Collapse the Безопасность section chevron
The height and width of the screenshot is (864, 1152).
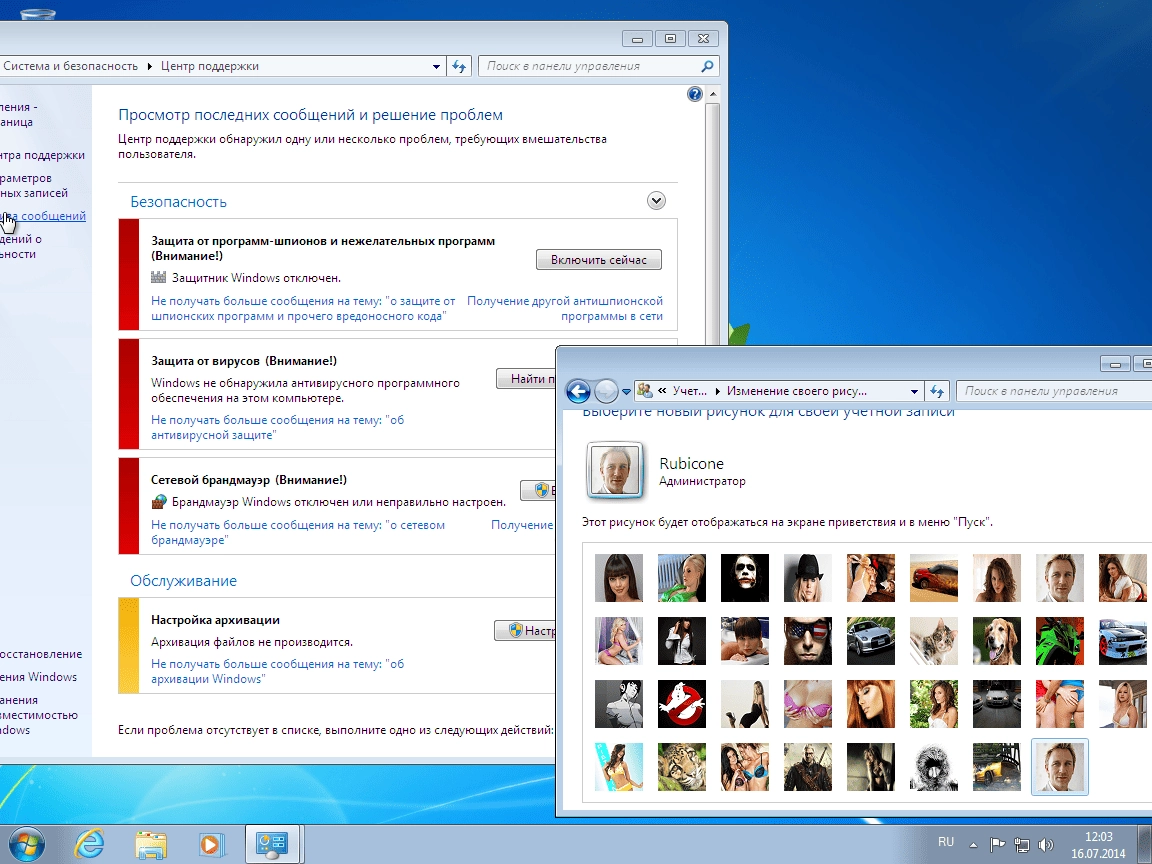tap(656, 201)
